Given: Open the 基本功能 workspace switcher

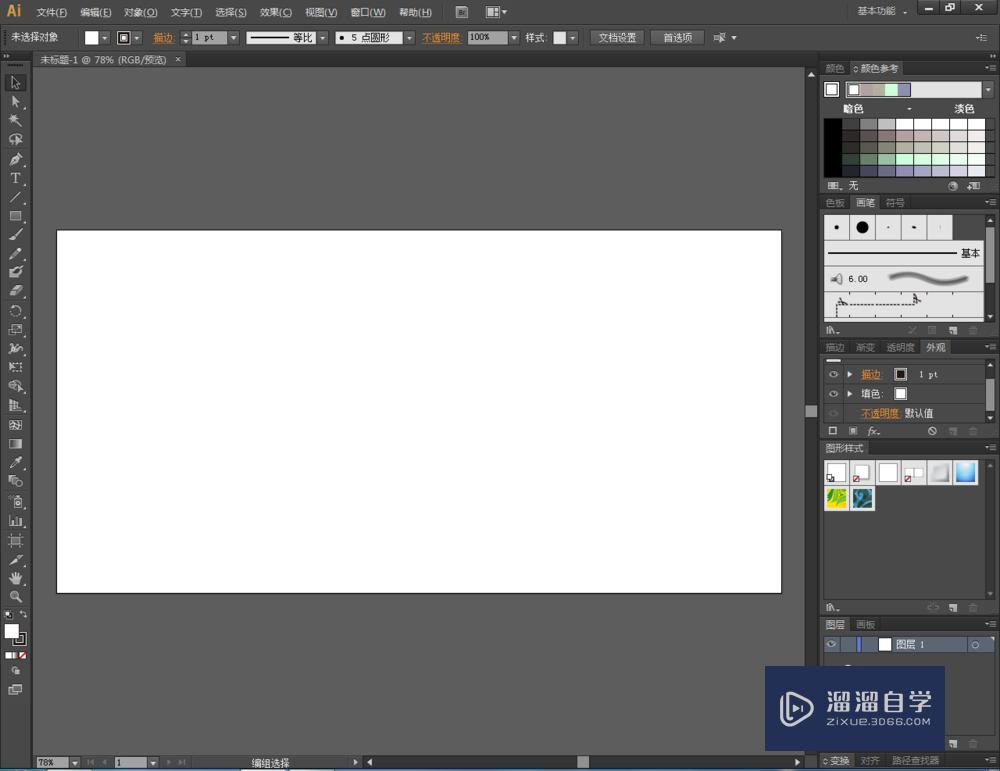Looking at the screenshot, I should coord(882,11).
